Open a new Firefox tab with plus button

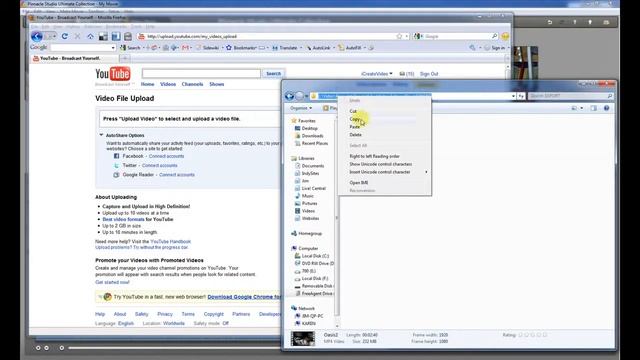125,58
